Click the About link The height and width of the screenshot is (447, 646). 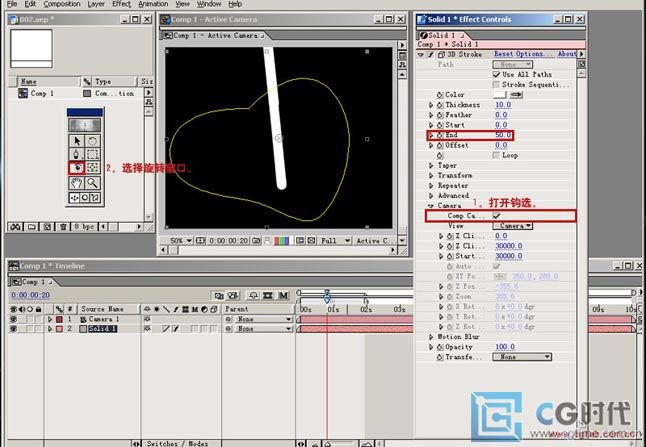[x=567, y=54]
